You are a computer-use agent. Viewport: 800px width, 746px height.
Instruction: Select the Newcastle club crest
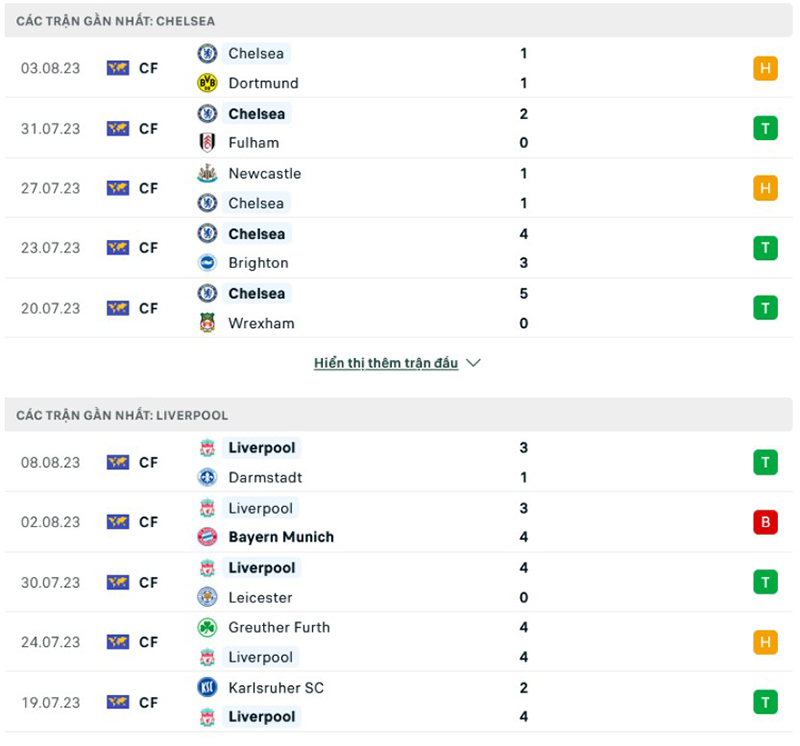click(x=209, y=173)
